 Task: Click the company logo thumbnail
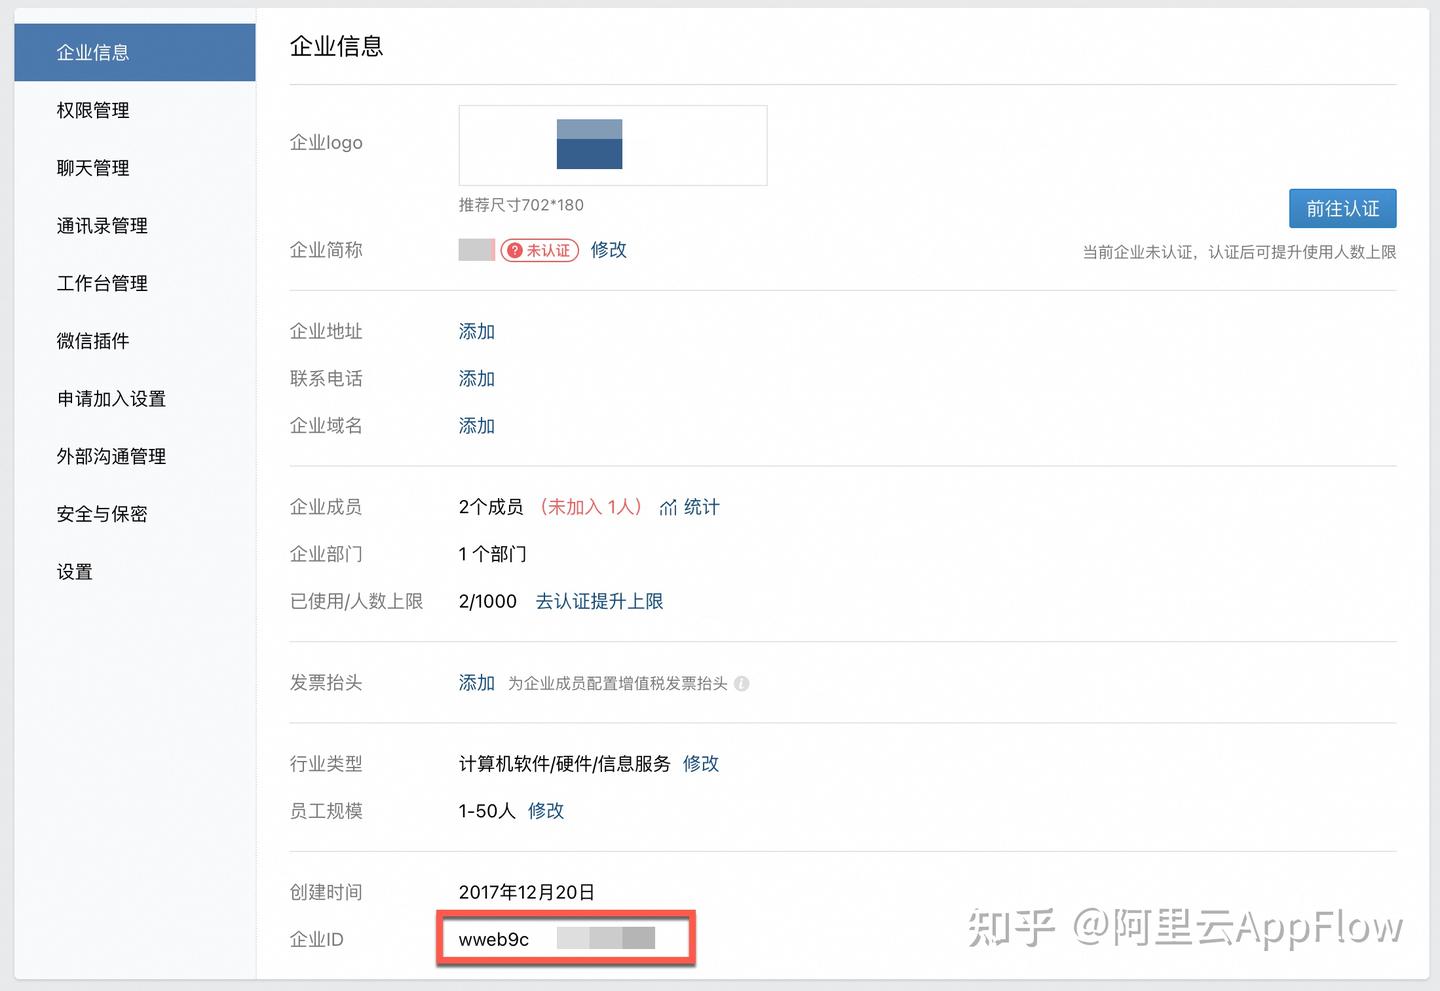click(589, 144)
